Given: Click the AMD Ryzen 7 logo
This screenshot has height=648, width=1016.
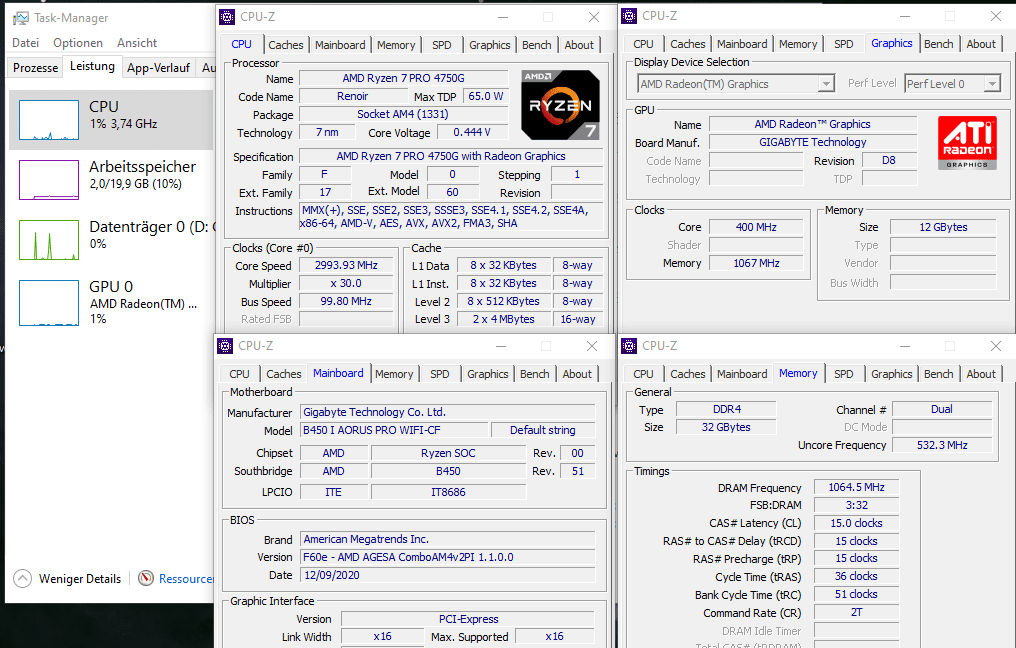Looking at the screenshot, I should pos(560,105).
